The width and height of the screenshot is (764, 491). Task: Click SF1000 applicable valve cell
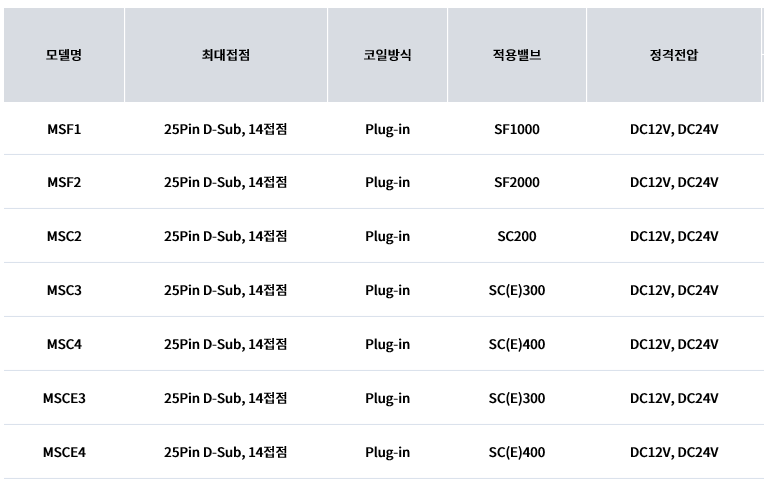click(516, 129)
